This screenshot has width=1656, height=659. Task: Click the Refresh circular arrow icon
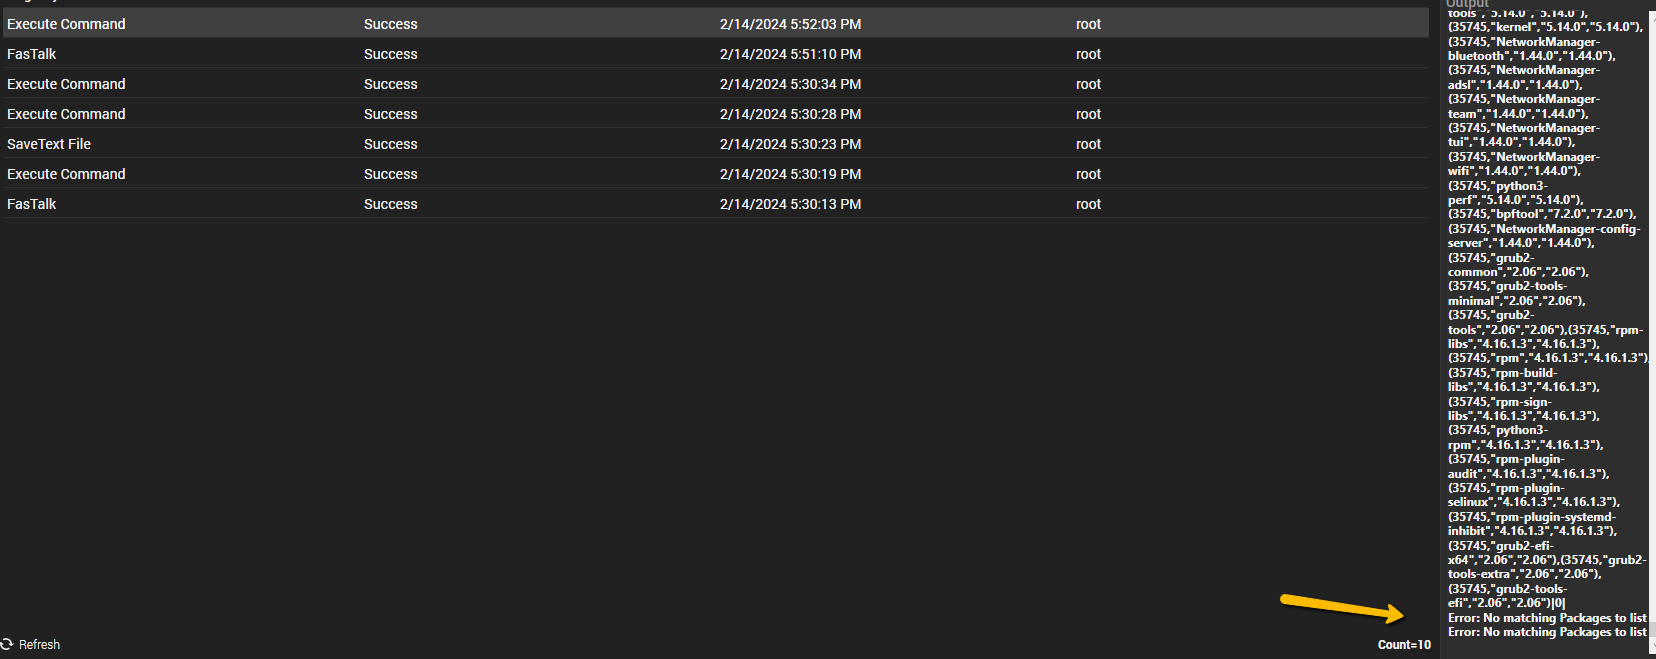click(x=7, y=644)
